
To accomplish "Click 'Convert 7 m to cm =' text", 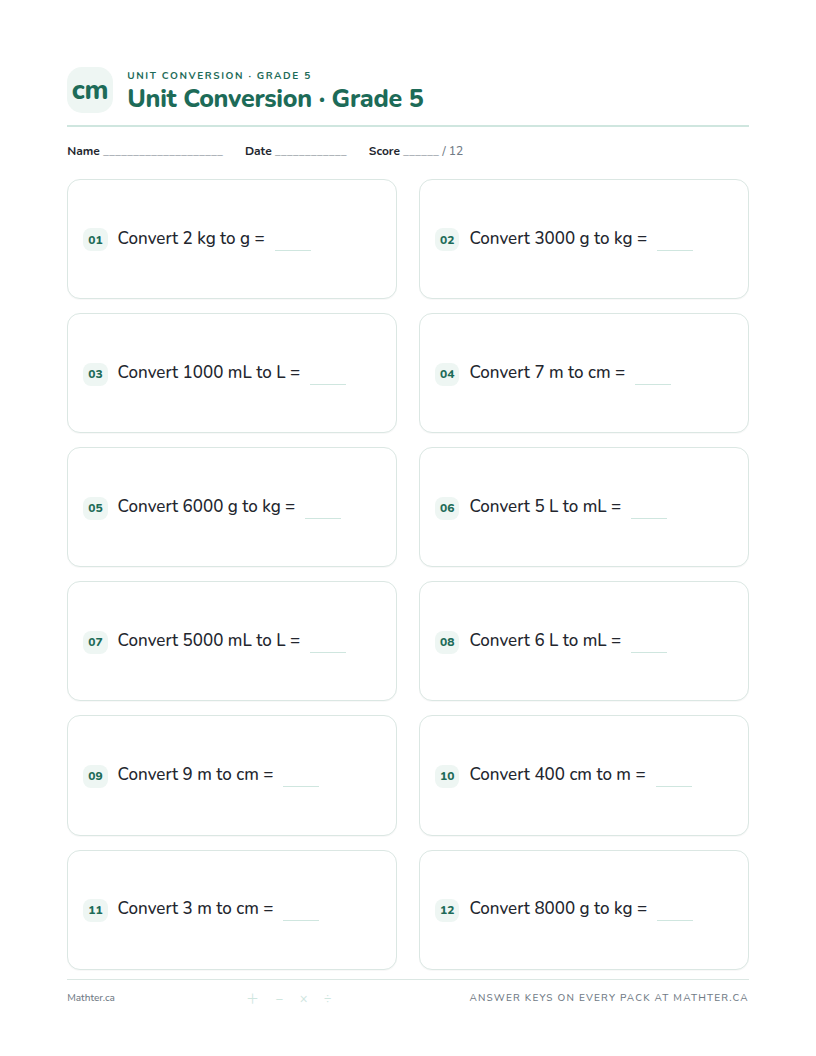I will [x=547, y=372].
